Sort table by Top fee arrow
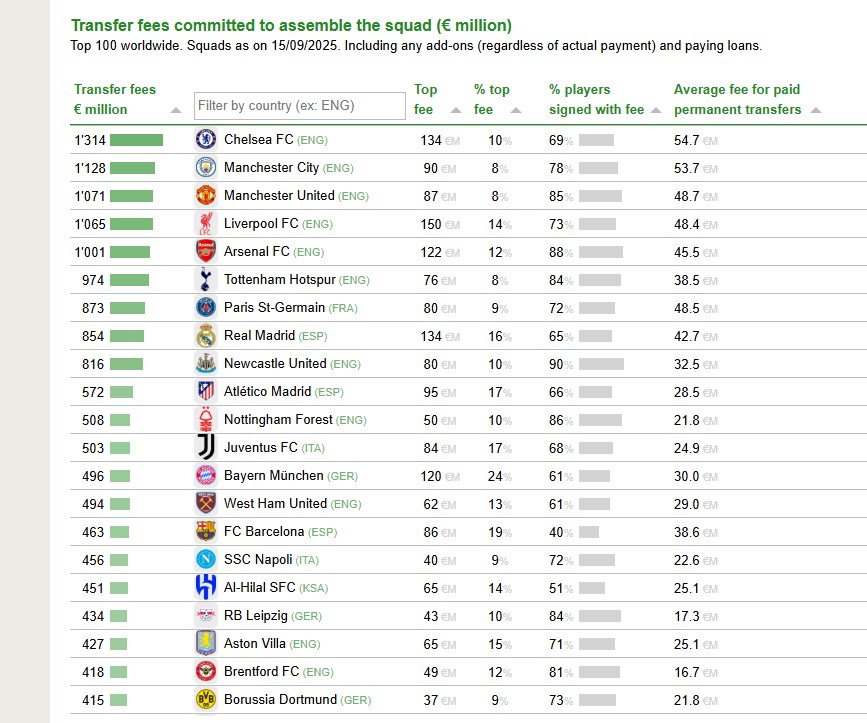The height and width of the screenshot is (723, 867). tap(456, 110)
